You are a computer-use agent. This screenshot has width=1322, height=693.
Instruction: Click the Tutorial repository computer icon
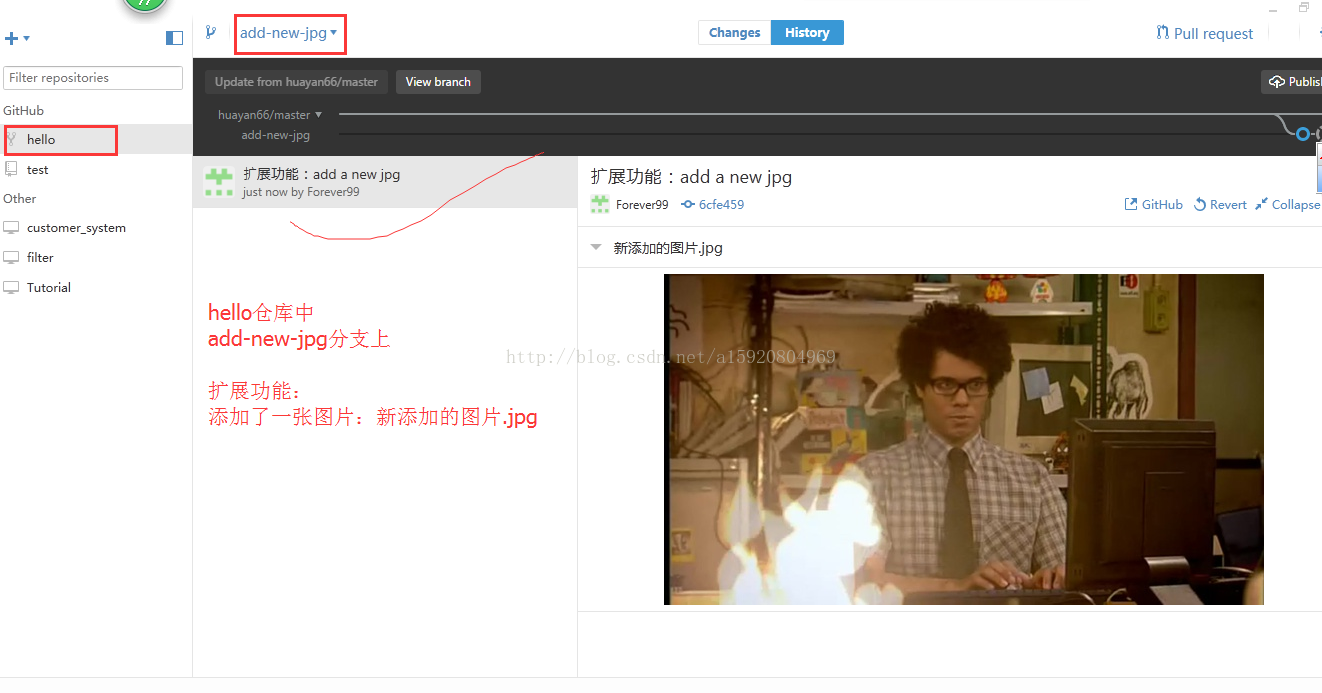(x=12, y=287)
